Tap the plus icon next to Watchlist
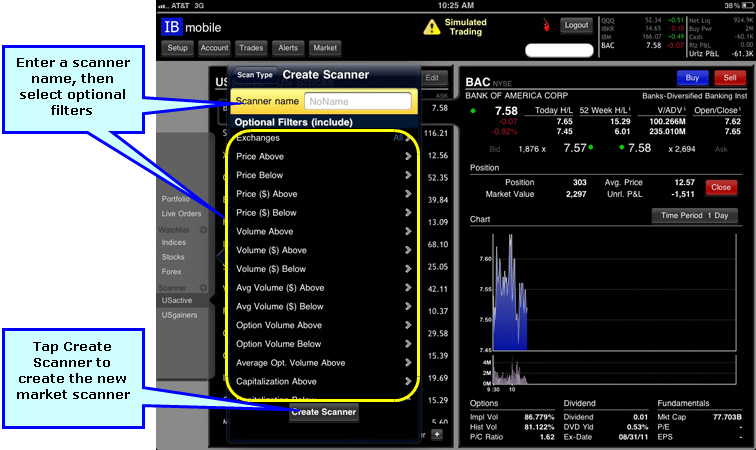This screenshot has height=450, width=756. click(203, 230)
